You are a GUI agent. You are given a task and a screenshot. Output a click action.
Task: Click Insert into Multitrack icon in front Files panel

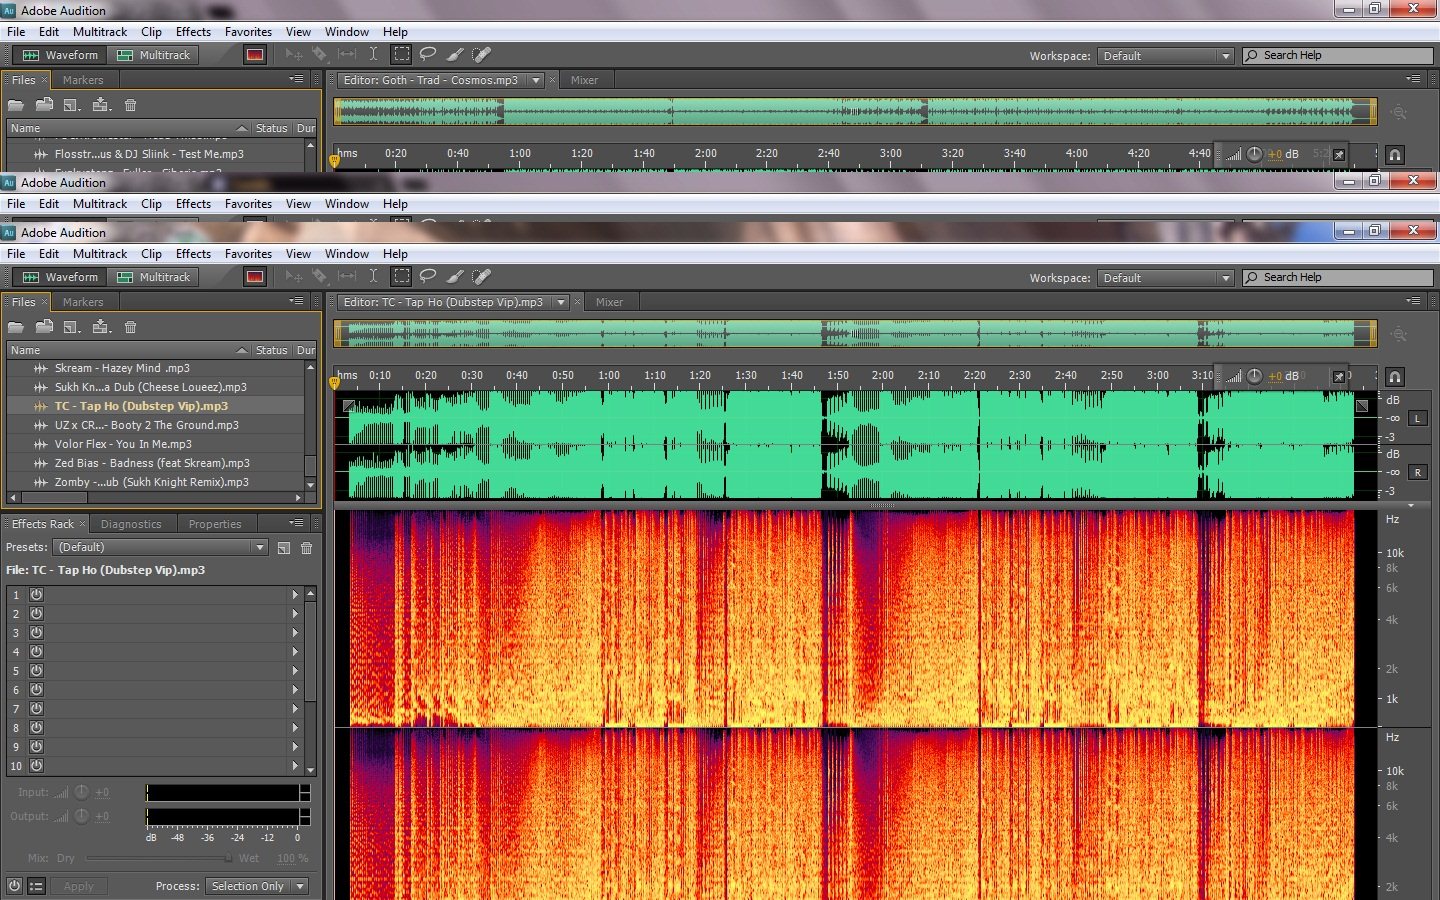pos(101,327)
